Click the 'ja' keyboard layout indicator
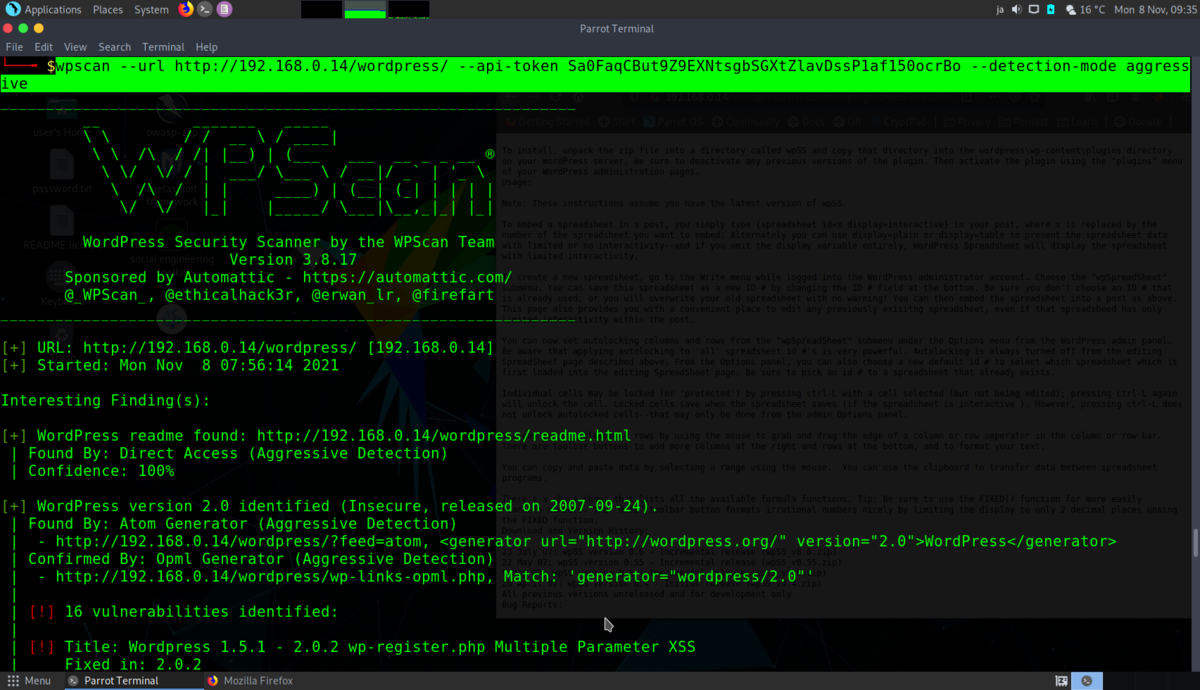Screen dimensions: 1200x690 coord(999,9)
